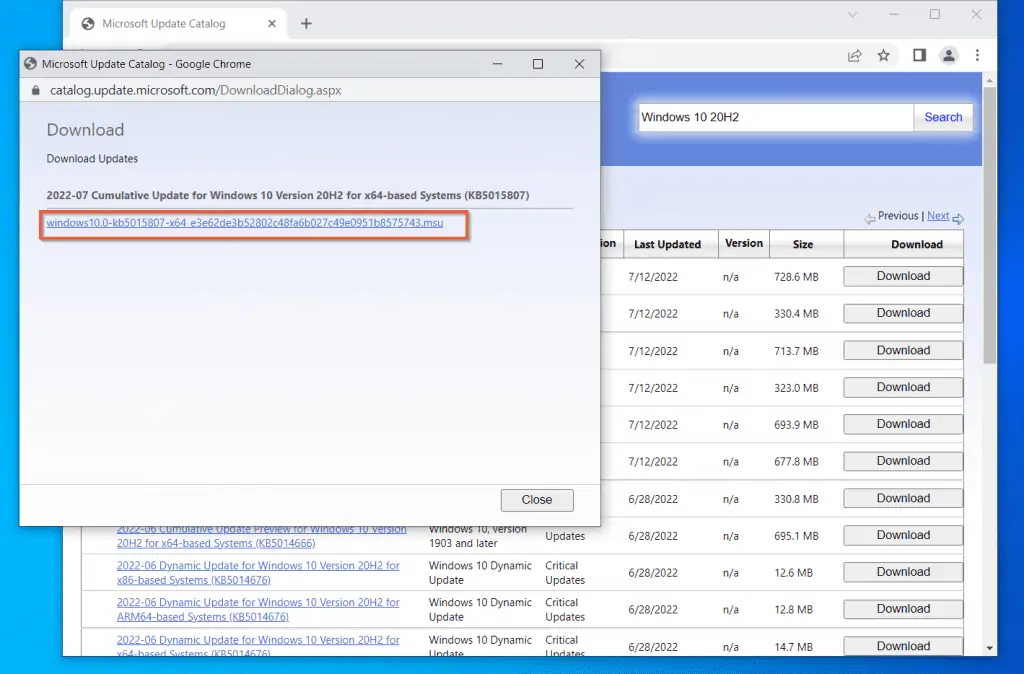Viewport: 1024px width, 674px height.
Task: Click the next page arrow icon
Action: click(958, 219)
